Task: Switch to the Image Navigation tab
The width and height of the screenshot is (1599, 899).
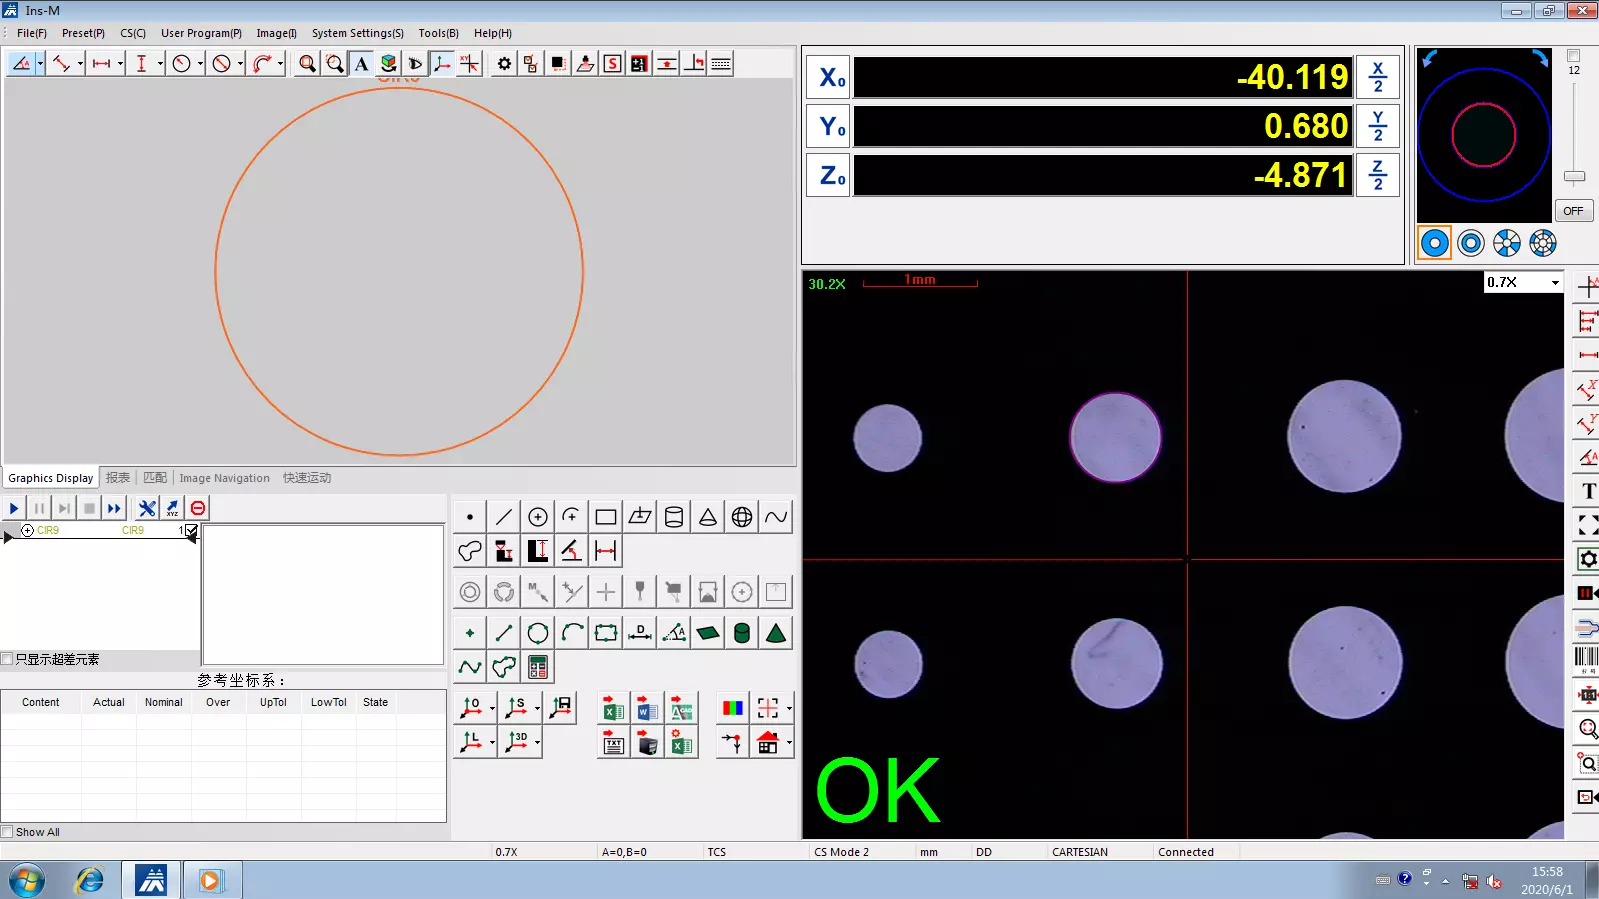Action: [224, 478]
